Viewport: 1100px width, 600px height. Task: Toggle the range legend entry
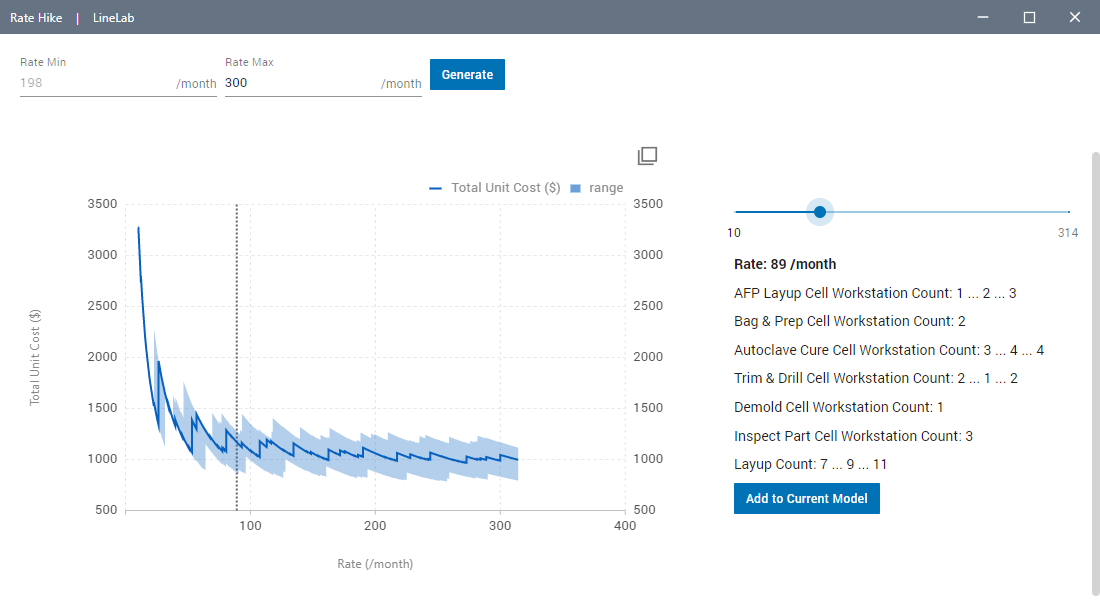(597, 188)
